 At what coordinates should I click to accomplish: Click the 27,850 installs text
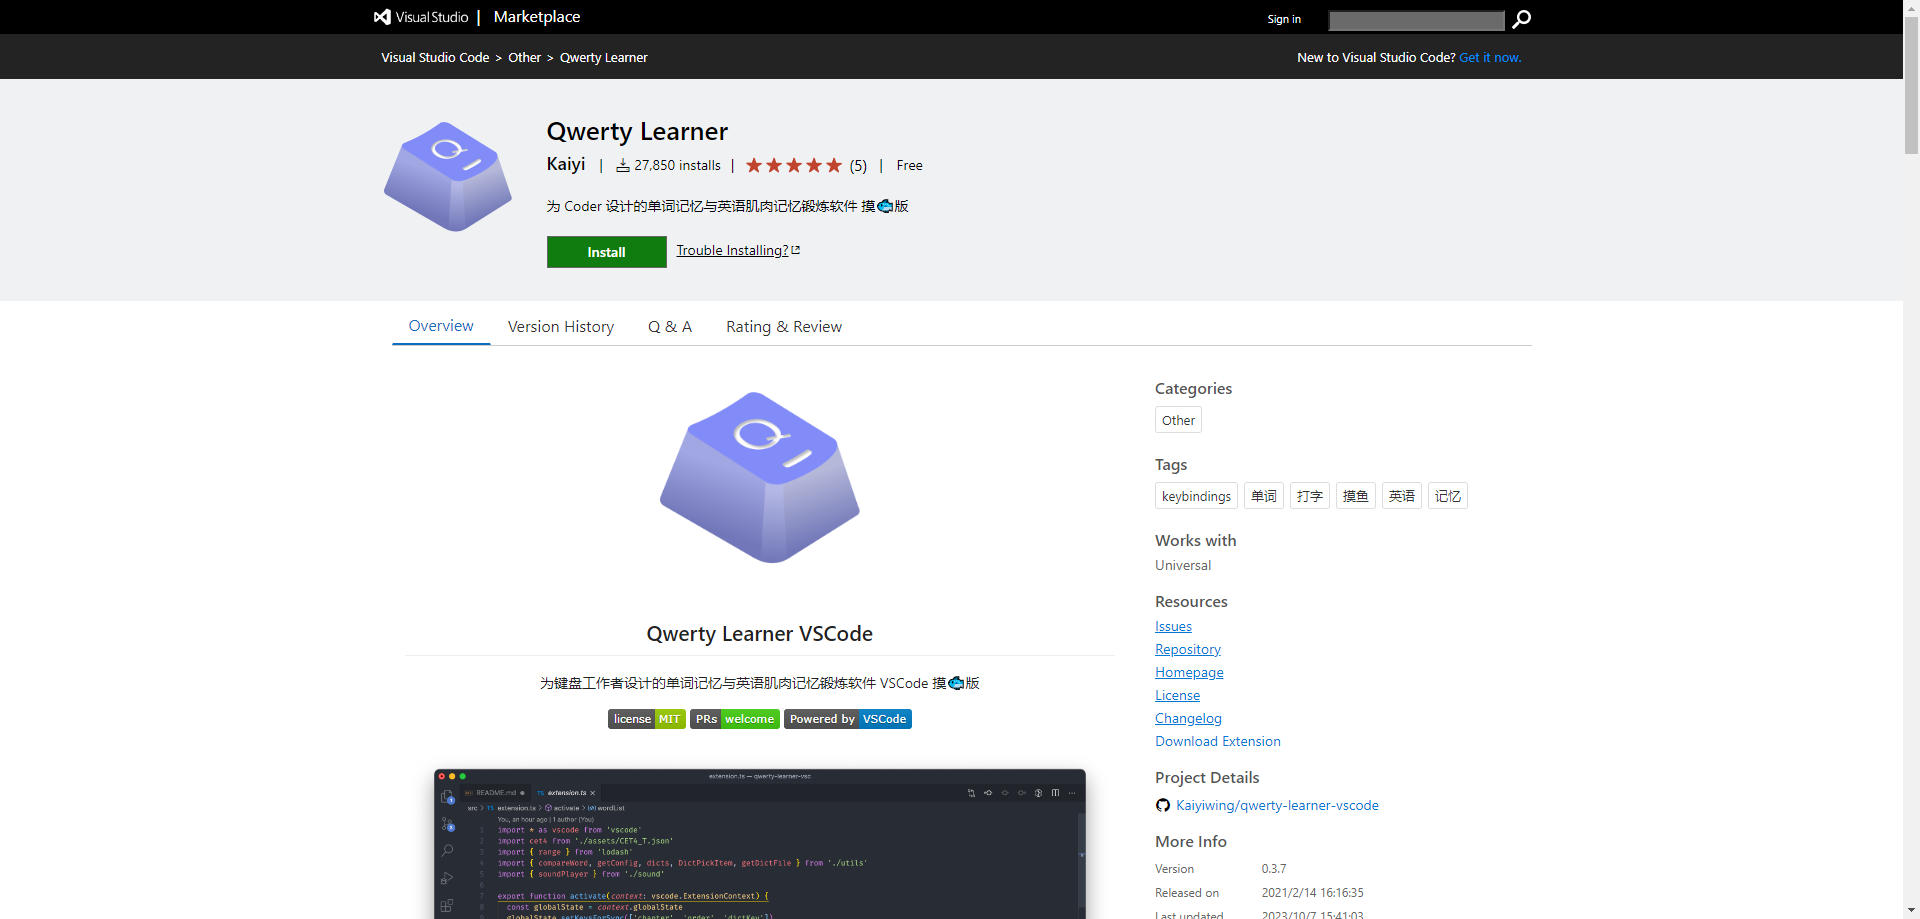click(x=677, y=166)
